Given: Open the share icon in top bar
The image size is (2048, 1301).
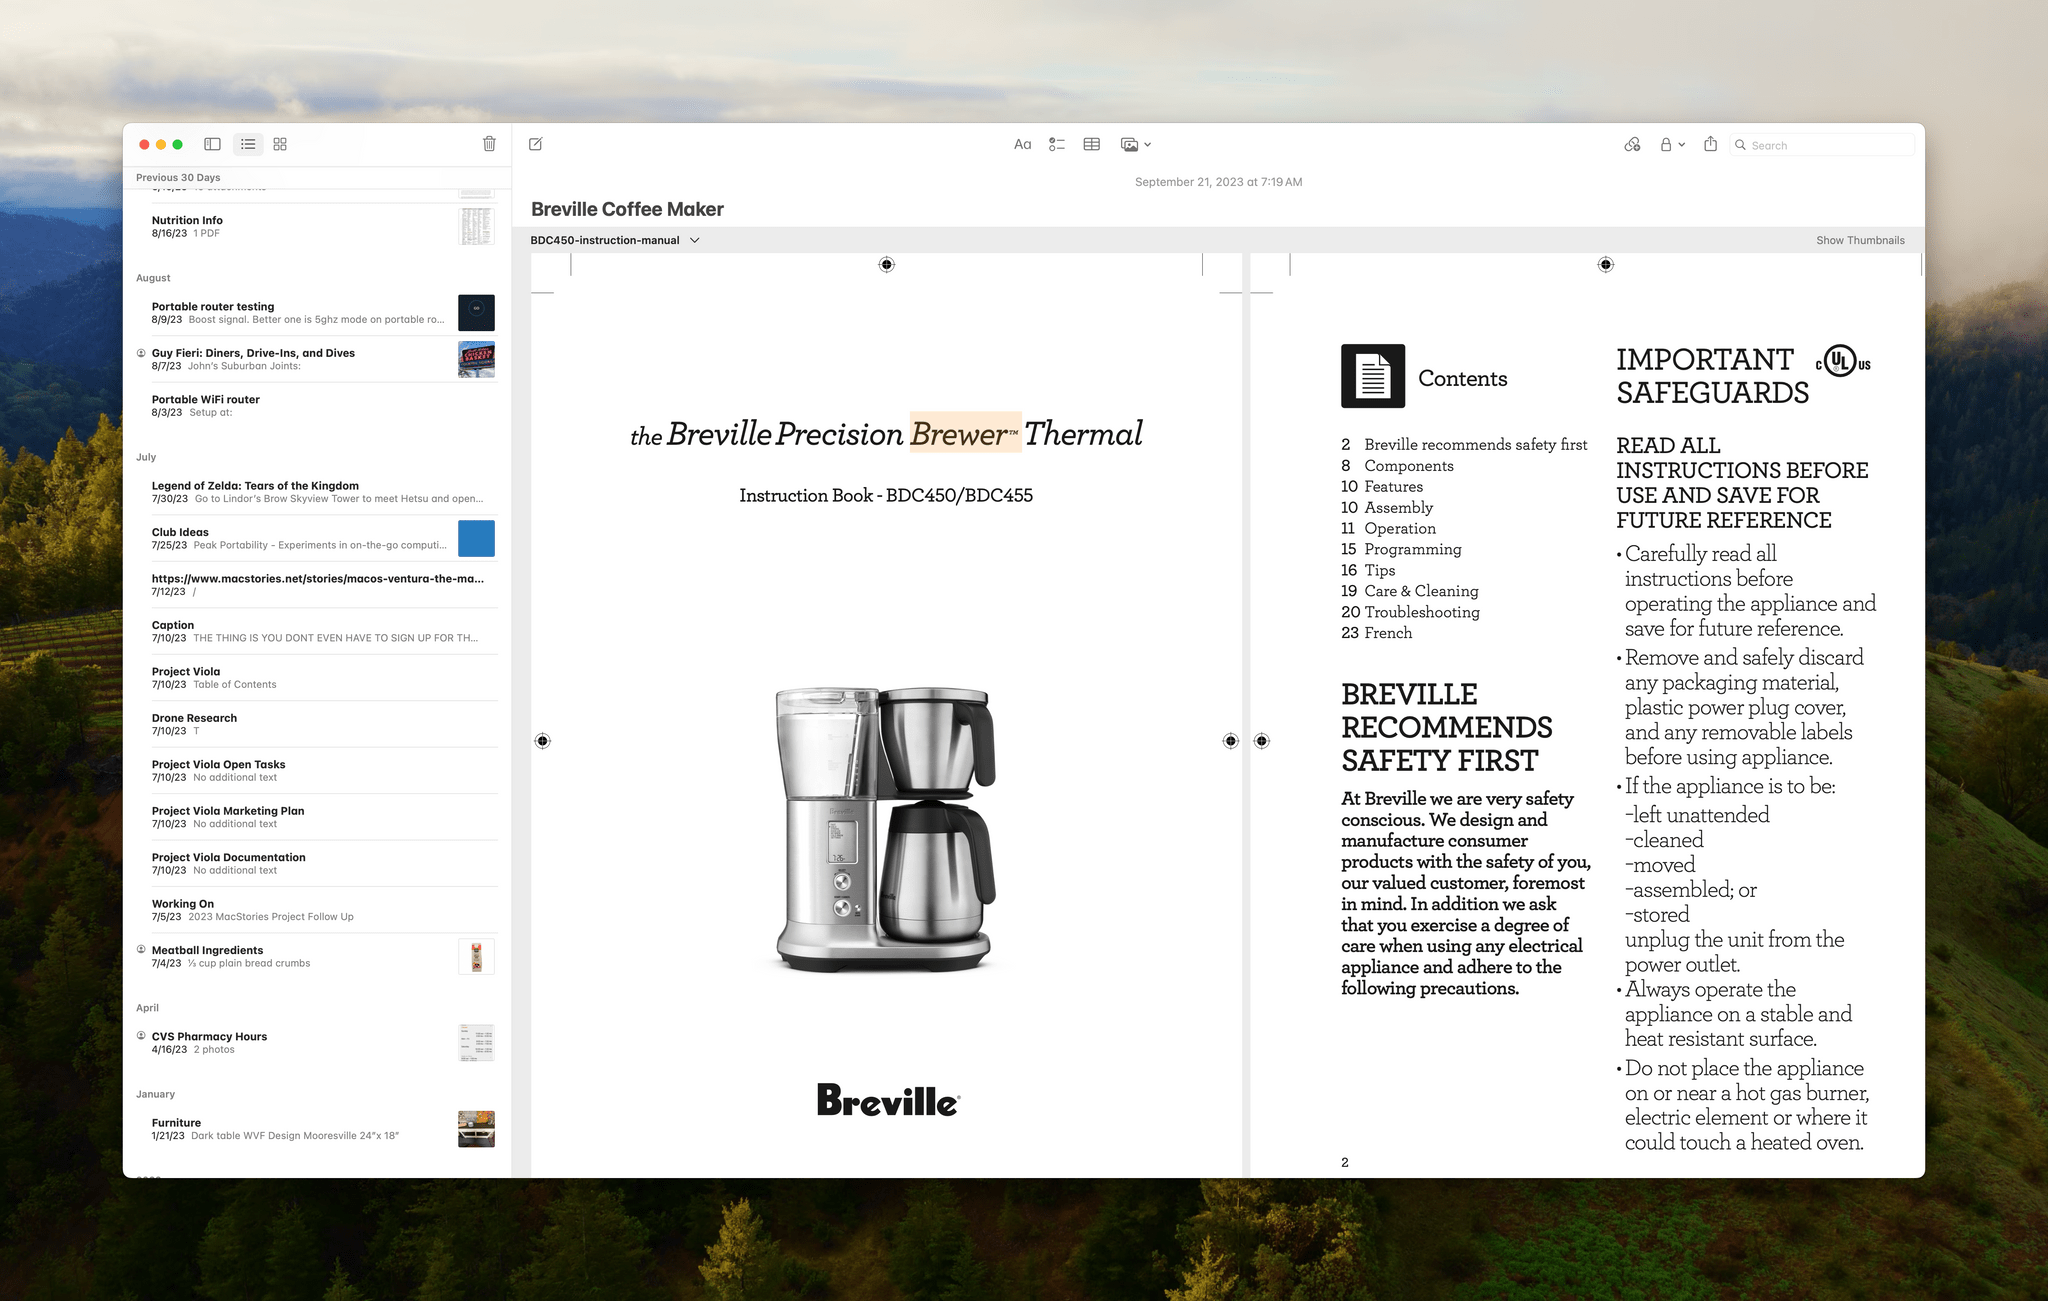Looking at the screenshot, I should pos(1709,145).
